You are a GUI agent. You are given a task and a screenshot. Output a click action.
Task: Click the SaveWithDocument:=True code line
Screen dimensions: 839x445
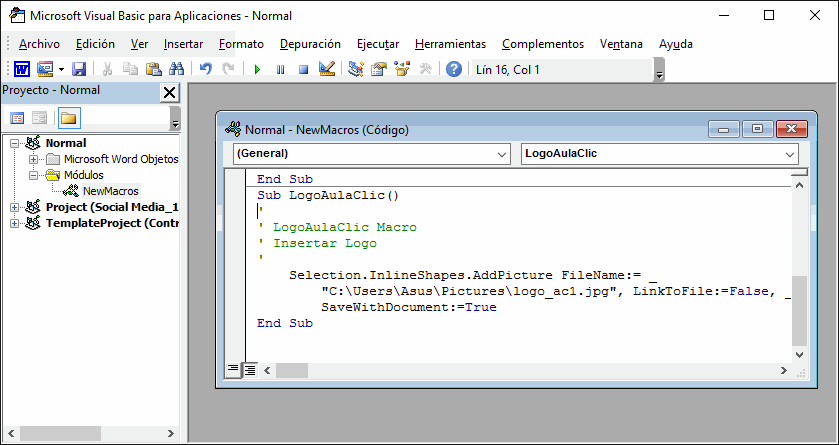pos(409,308)
